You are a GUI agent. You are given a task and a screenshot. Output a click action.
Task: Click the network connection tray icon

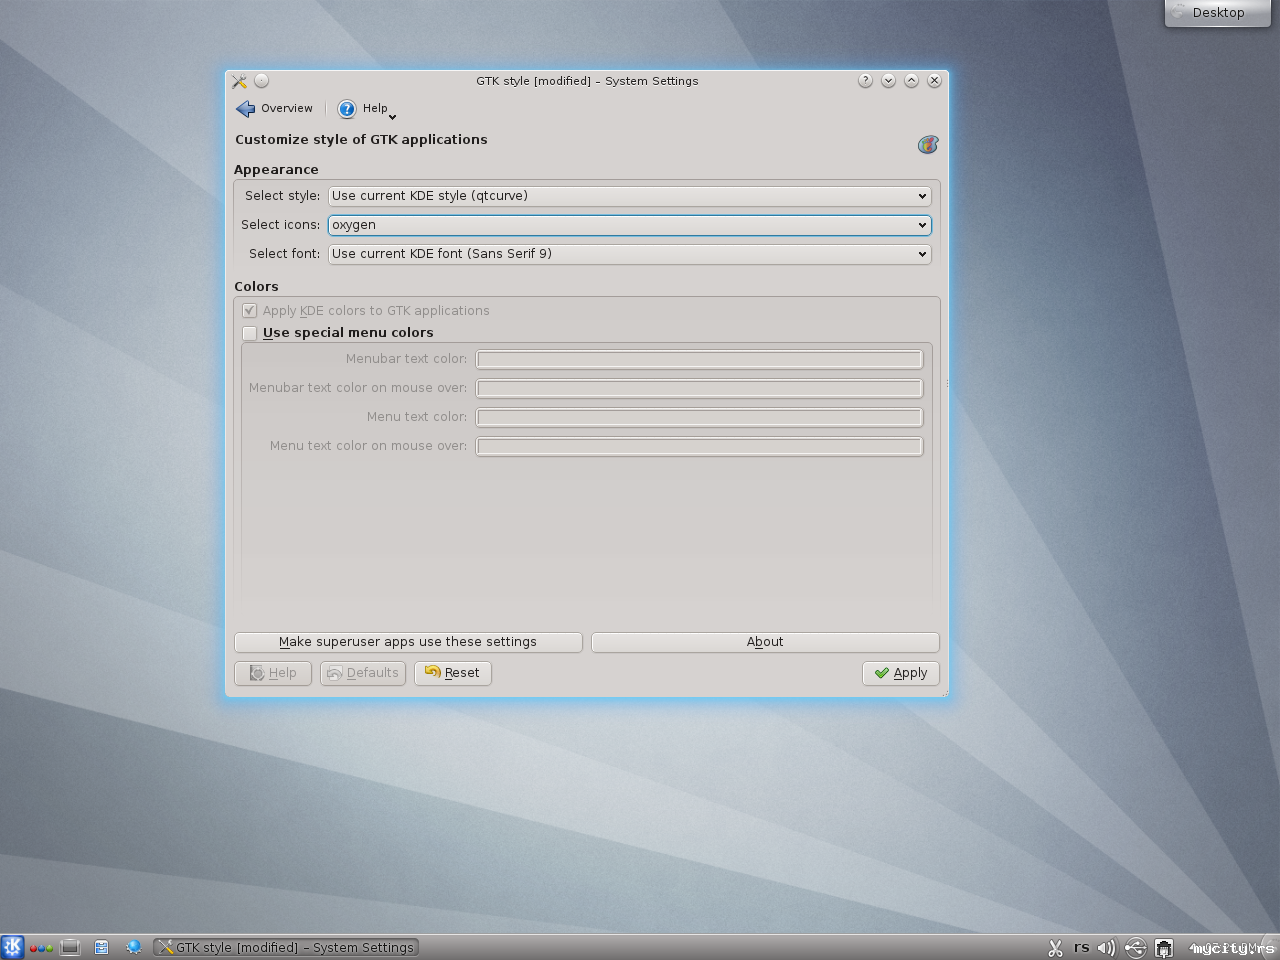(1164, 948)
